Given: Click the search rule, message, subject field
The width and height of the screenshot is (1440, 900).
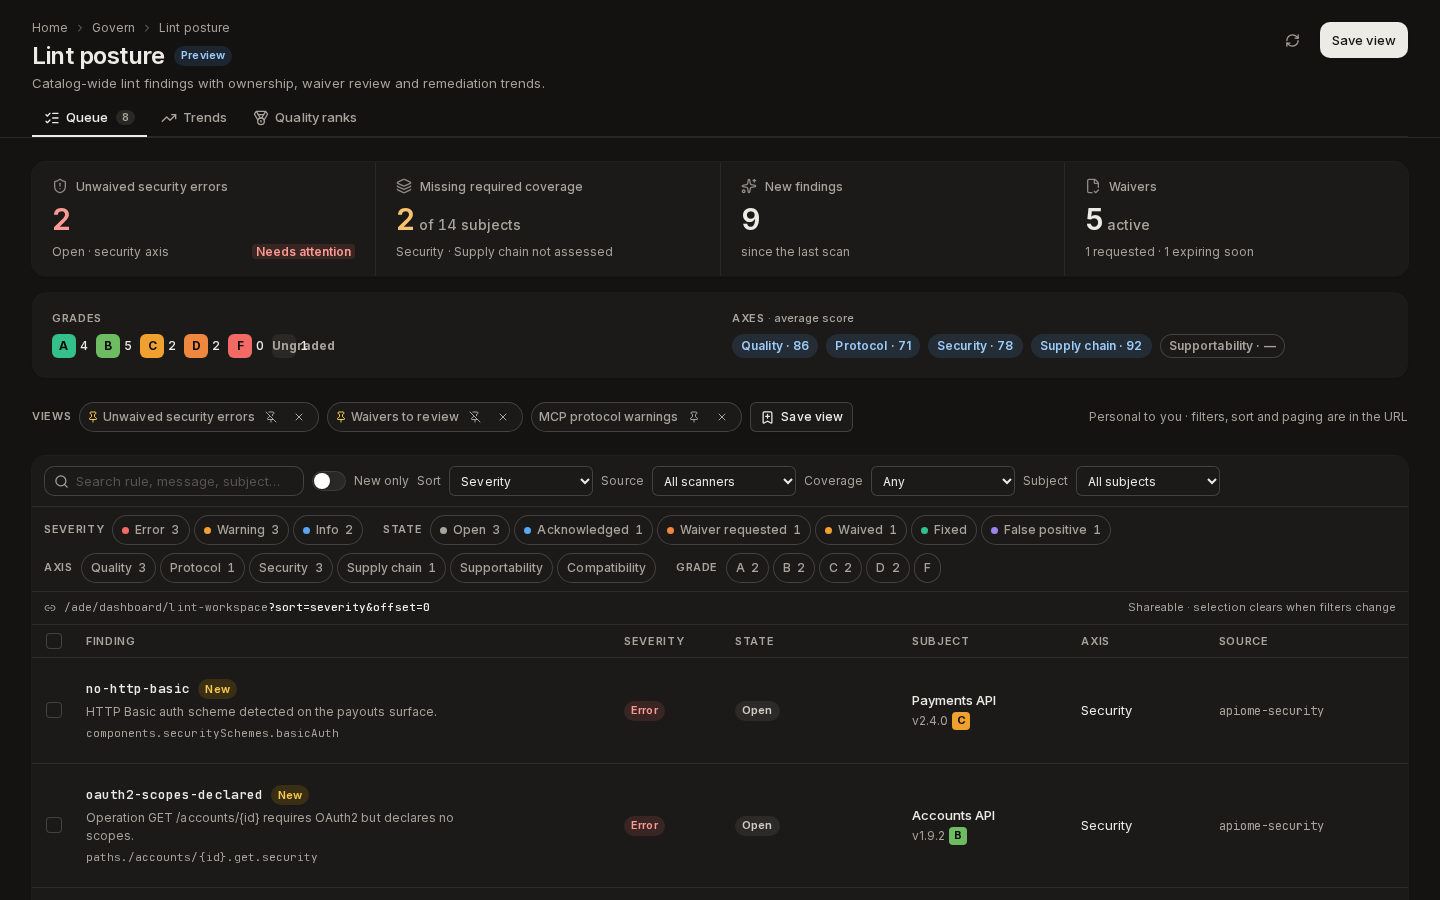Looking at the screenshot, I should pos(174,481).
